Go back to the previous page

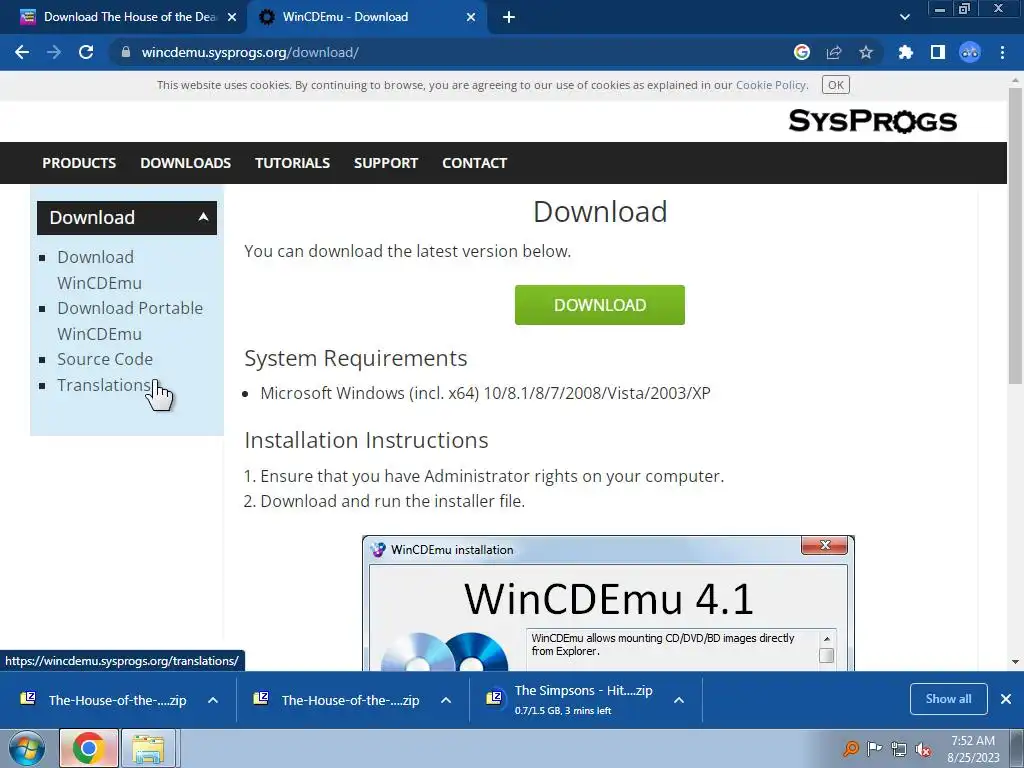point(22,52)
